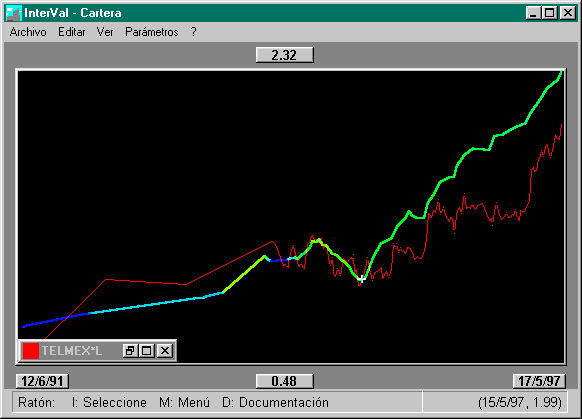Click the InterVal application icon in title bar
The width and height of the screenshot is (582, 419).
pyautogui.click(x=14, y=13)
